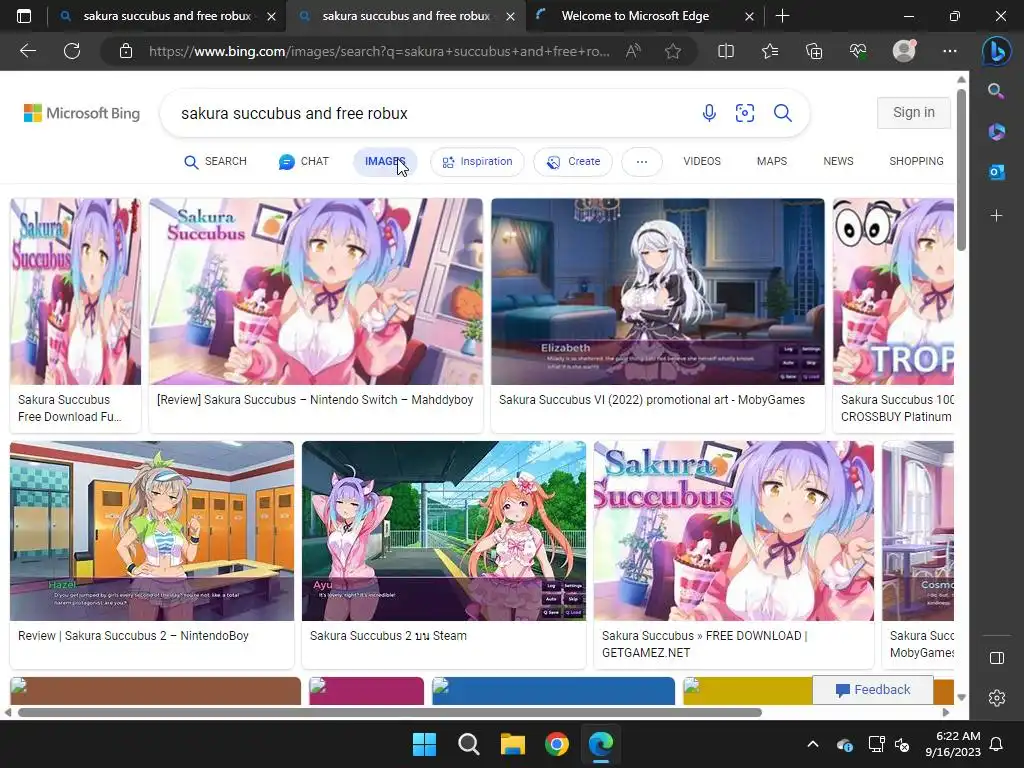Click the Microsoft Bing logo
Viewport: 1024px width, 768px height.
click(82, 113)
